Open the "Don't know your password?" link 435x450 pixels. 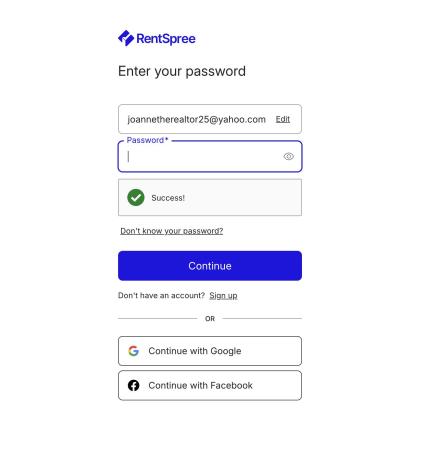click(172, 231)
